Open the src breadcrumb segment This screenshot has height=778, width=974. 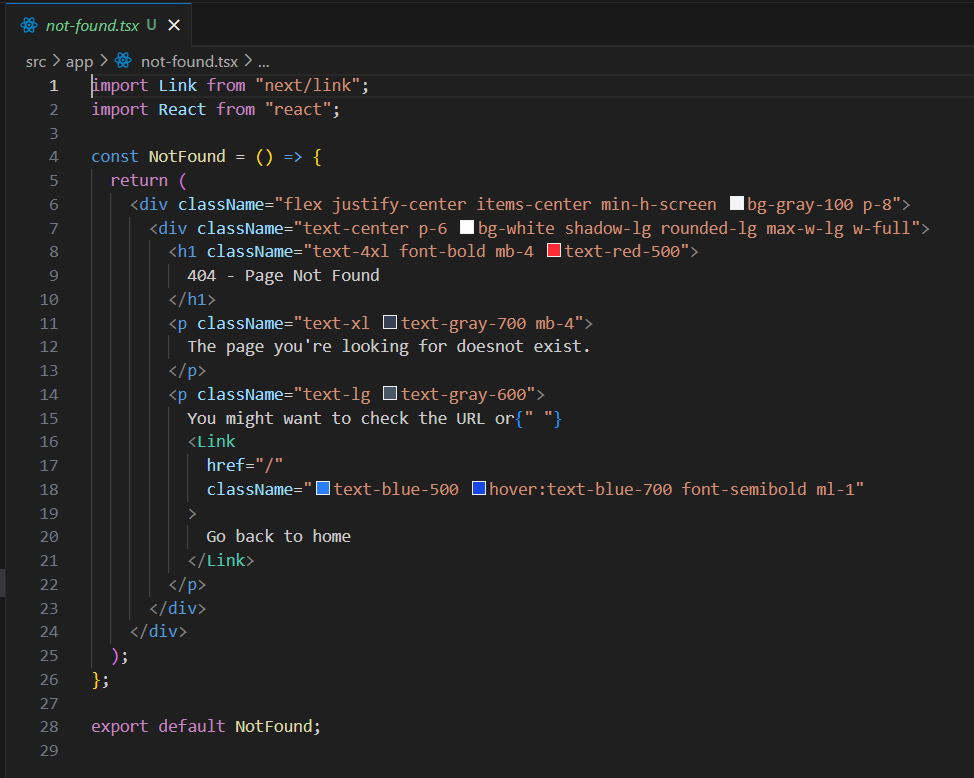coord(36,62)
